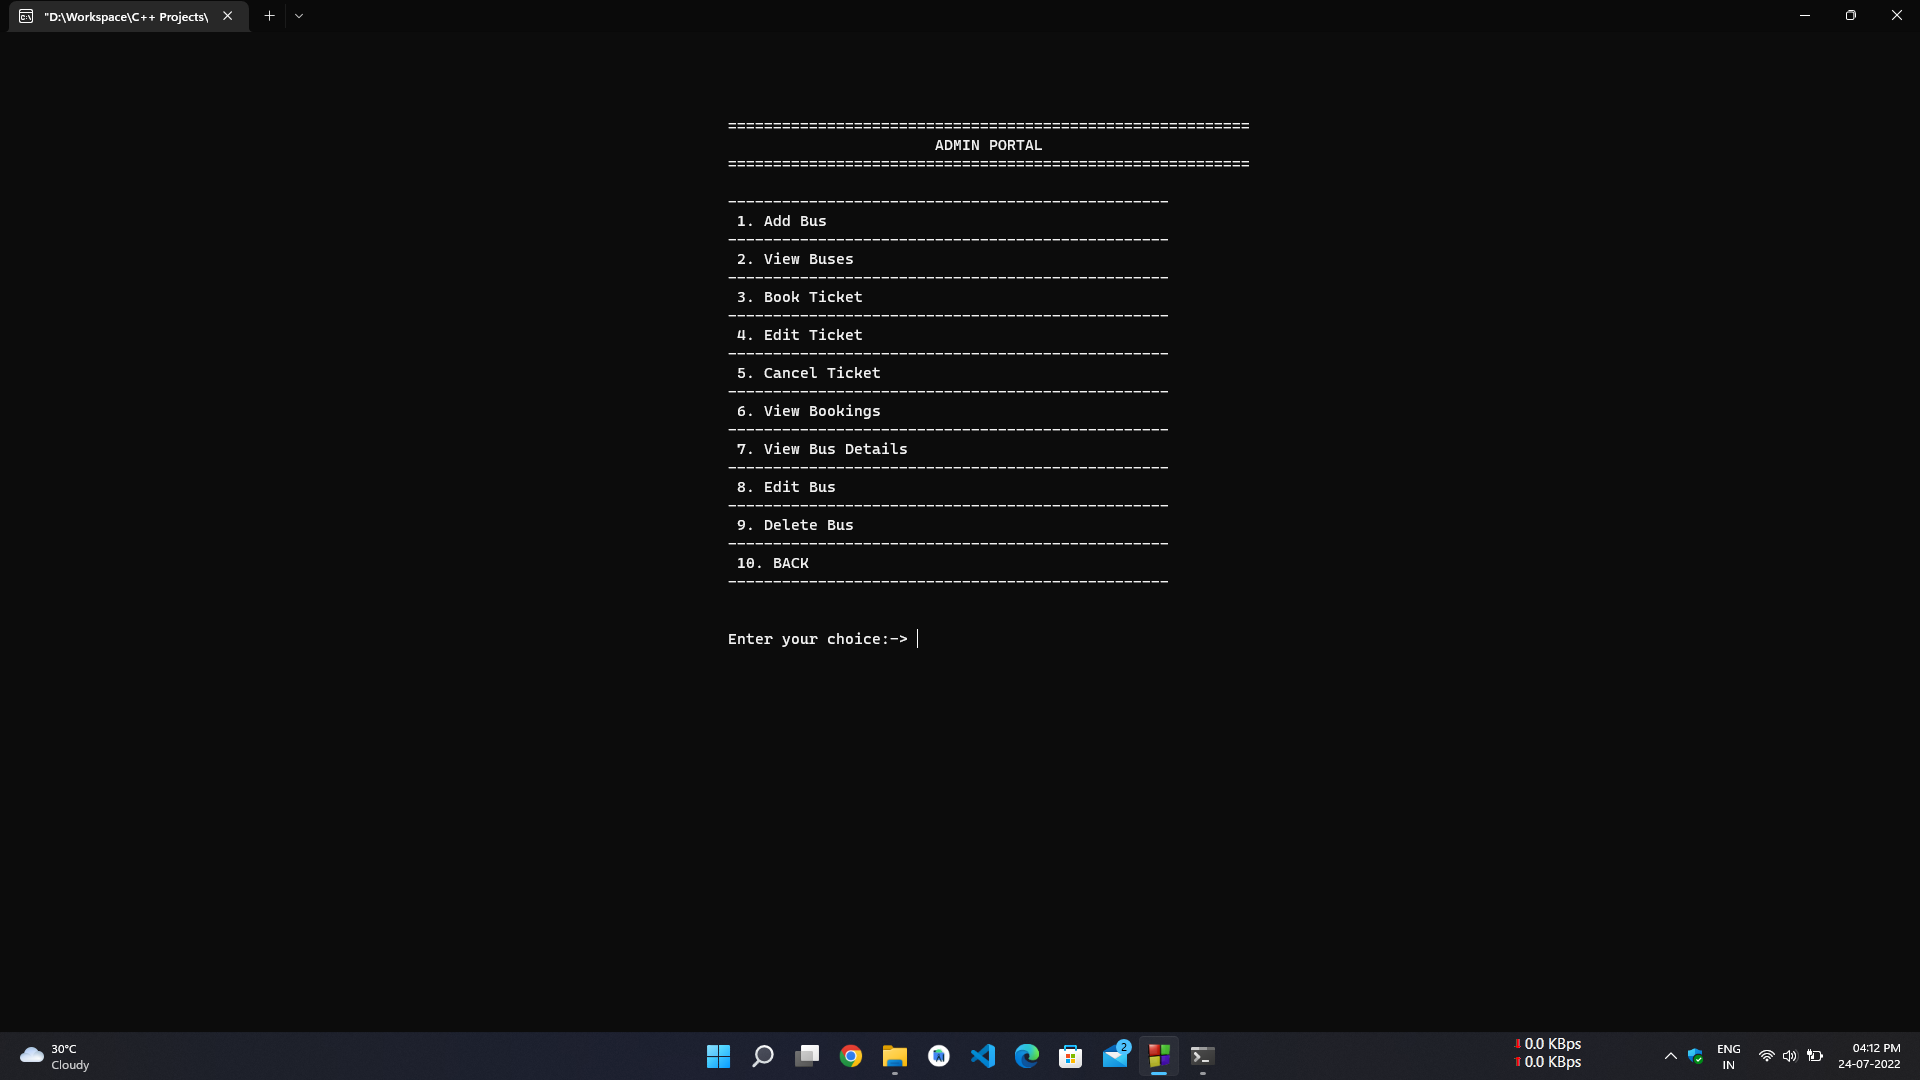Show hidden system tray icons chevron
Screen dimensions: 1920x1080
1670,1056
